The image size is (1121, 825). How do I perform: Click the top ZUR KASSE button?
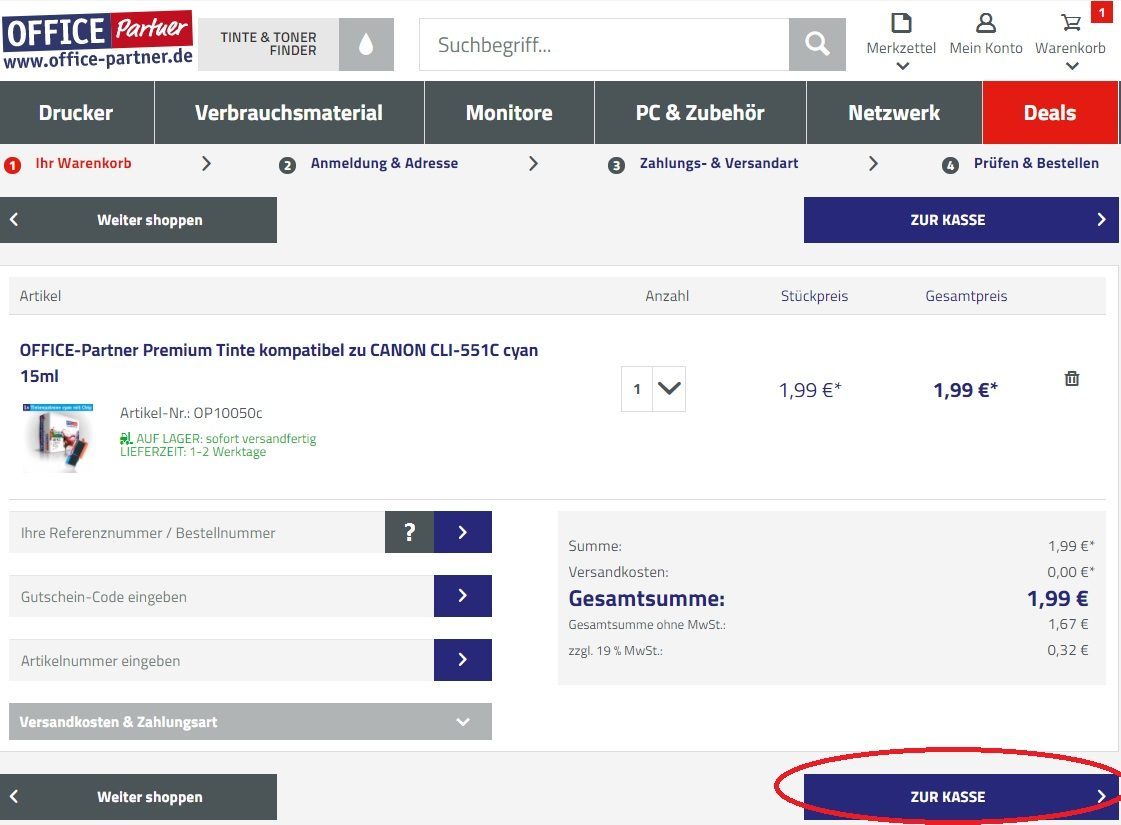click(961, 219)
